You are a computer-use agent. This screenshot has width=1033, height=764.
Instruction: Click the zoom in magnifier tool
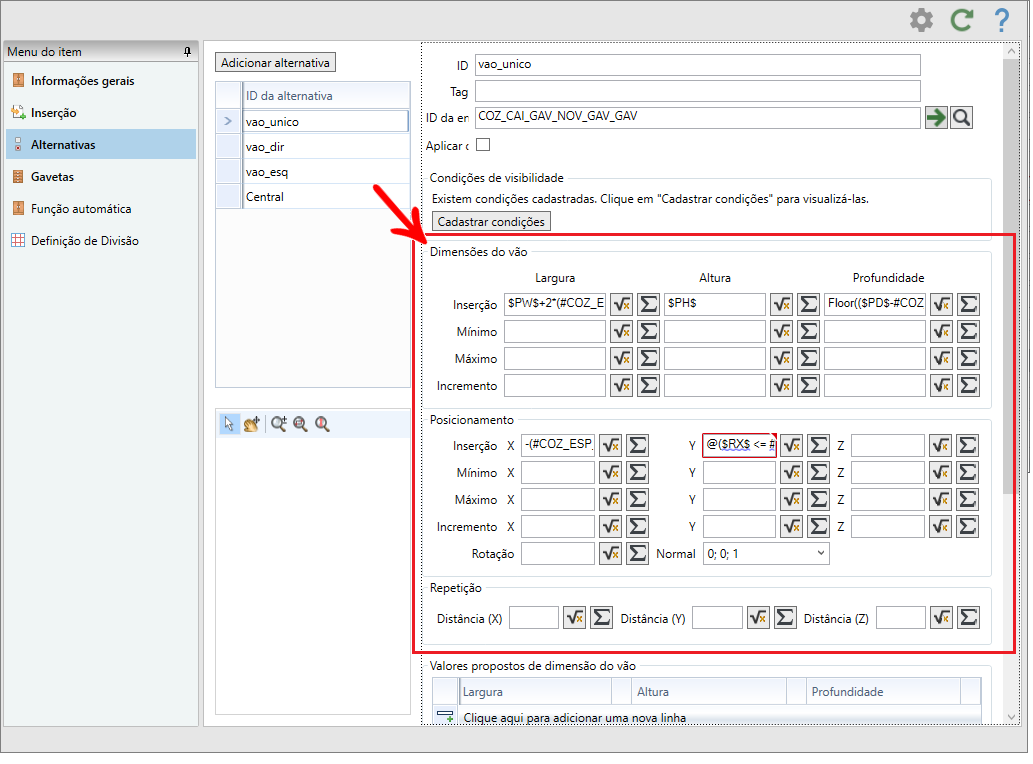coord(279,423)
